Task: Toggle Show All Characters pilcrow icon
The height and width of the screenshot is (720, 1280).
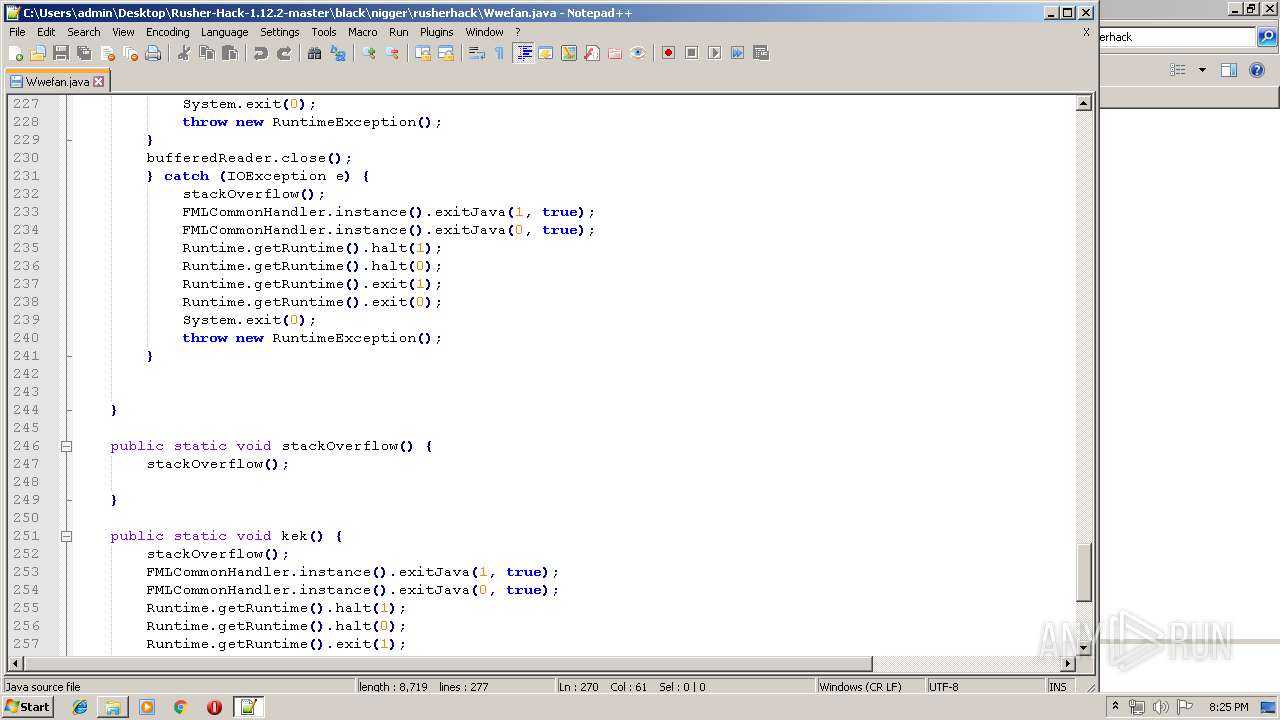Action: click(499, 53)
